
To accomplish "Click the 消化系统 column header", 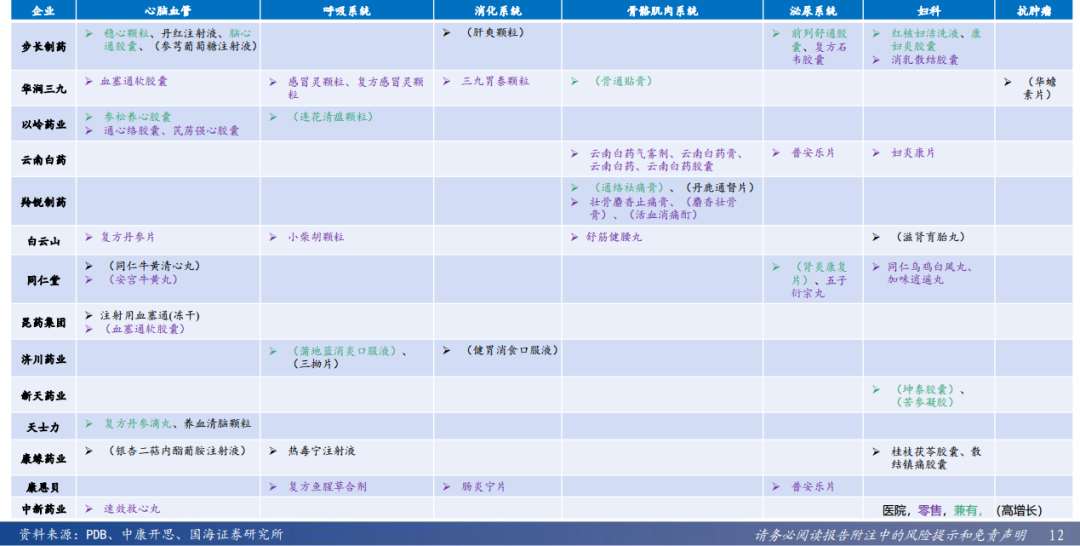I will (x=497, y=10).
